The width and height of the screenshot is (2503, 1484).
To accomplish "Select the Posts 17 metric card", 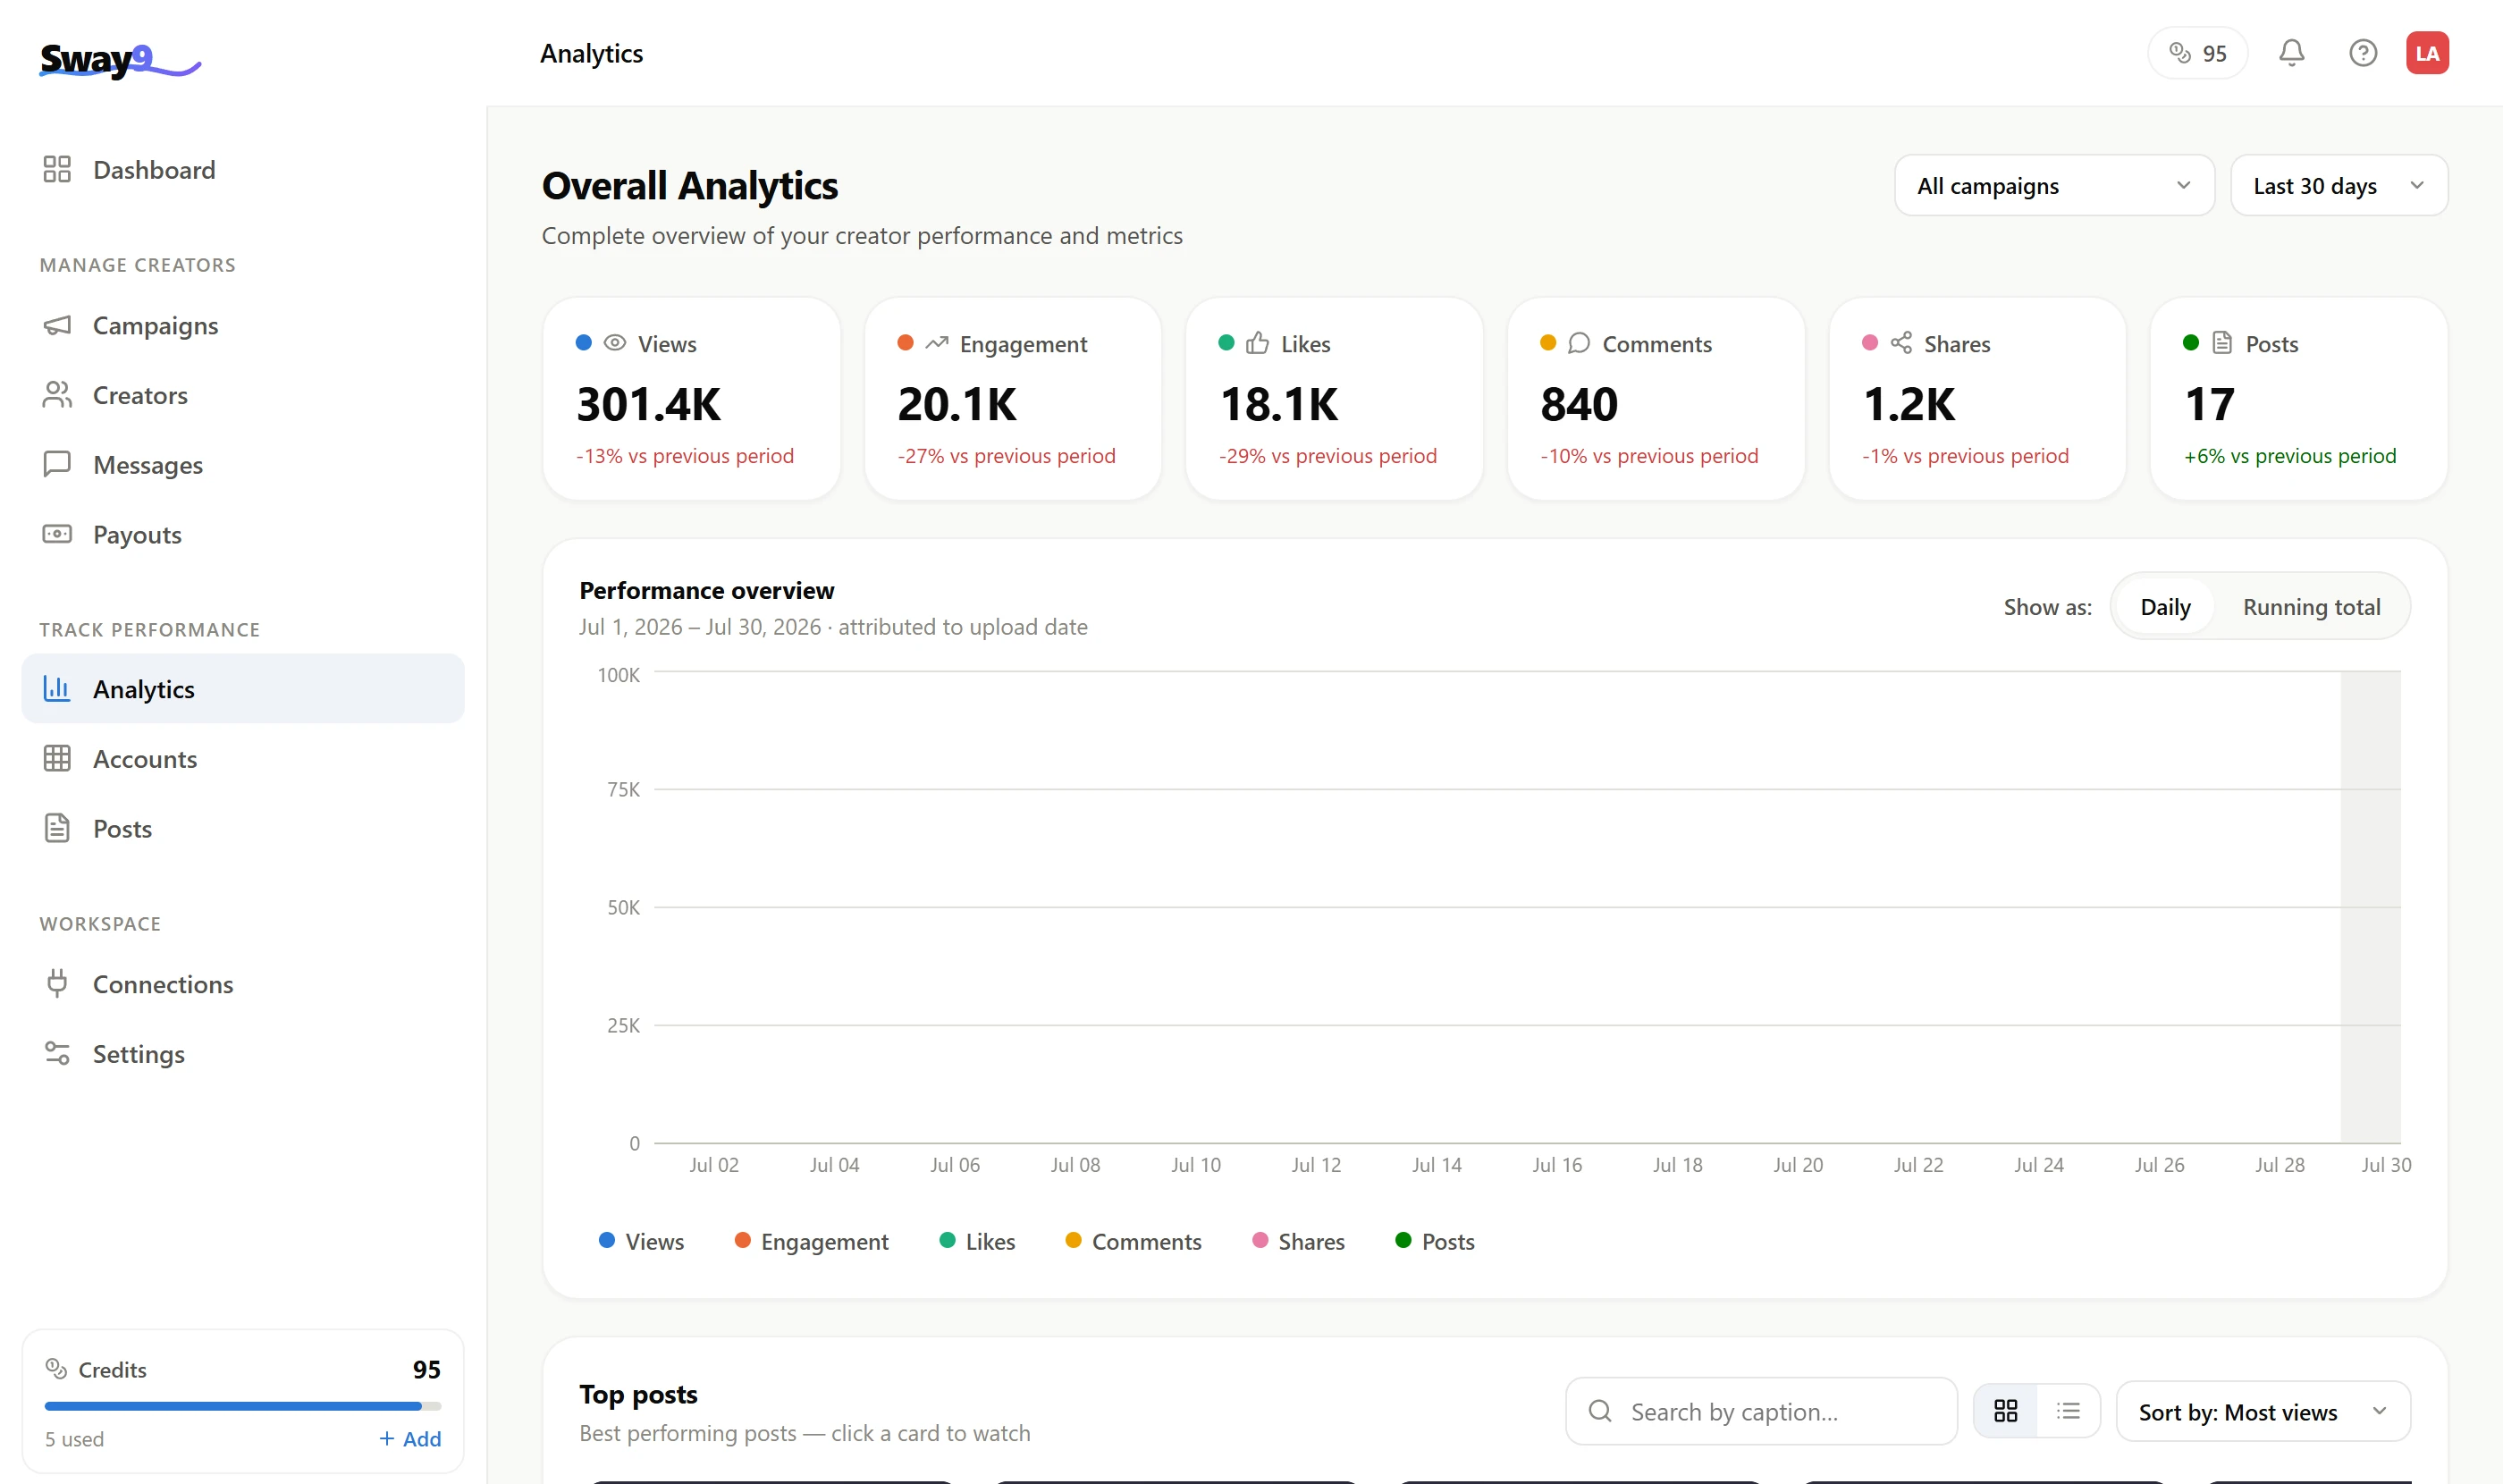I will click(2299, 398).
